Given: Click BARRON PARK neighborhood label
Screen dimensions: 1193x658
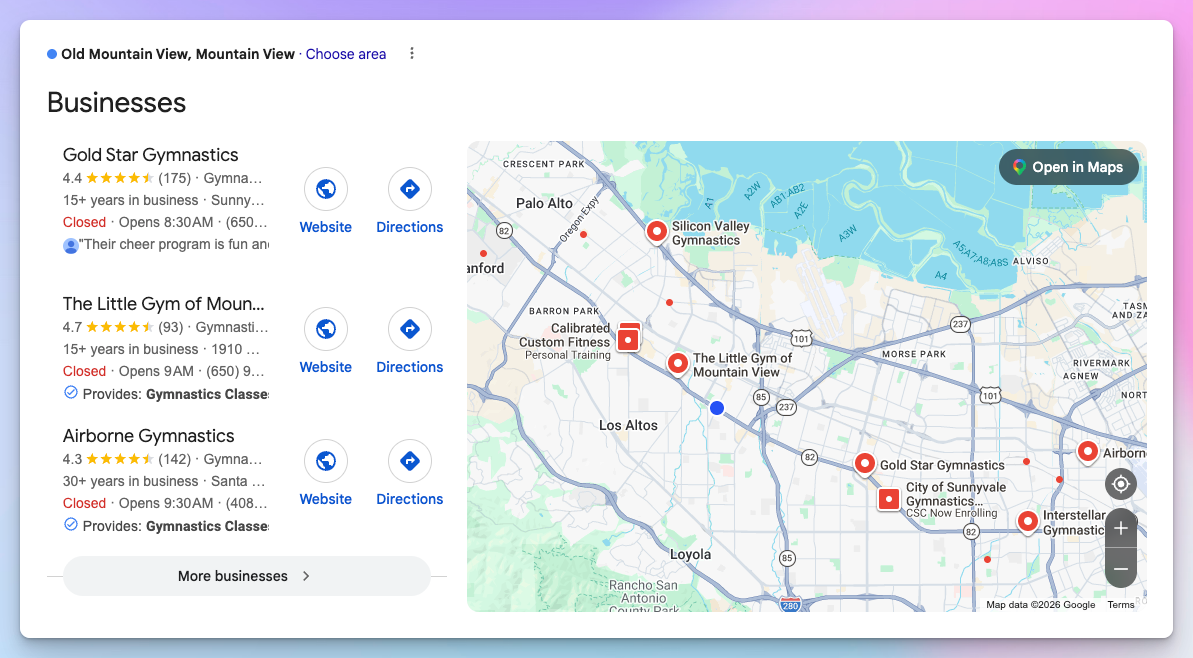Looking at the screenshot, I should click(x=564, y=311).
